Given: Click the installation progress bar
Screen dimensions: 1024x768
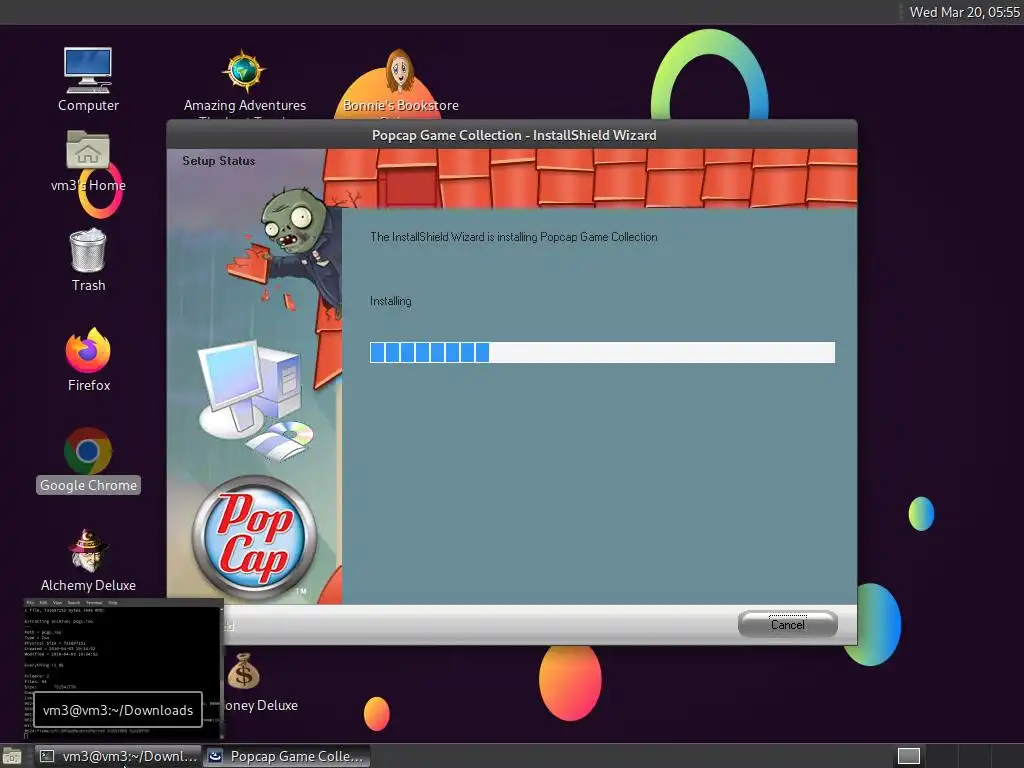Looking at the screenshot, I should 602,352.
